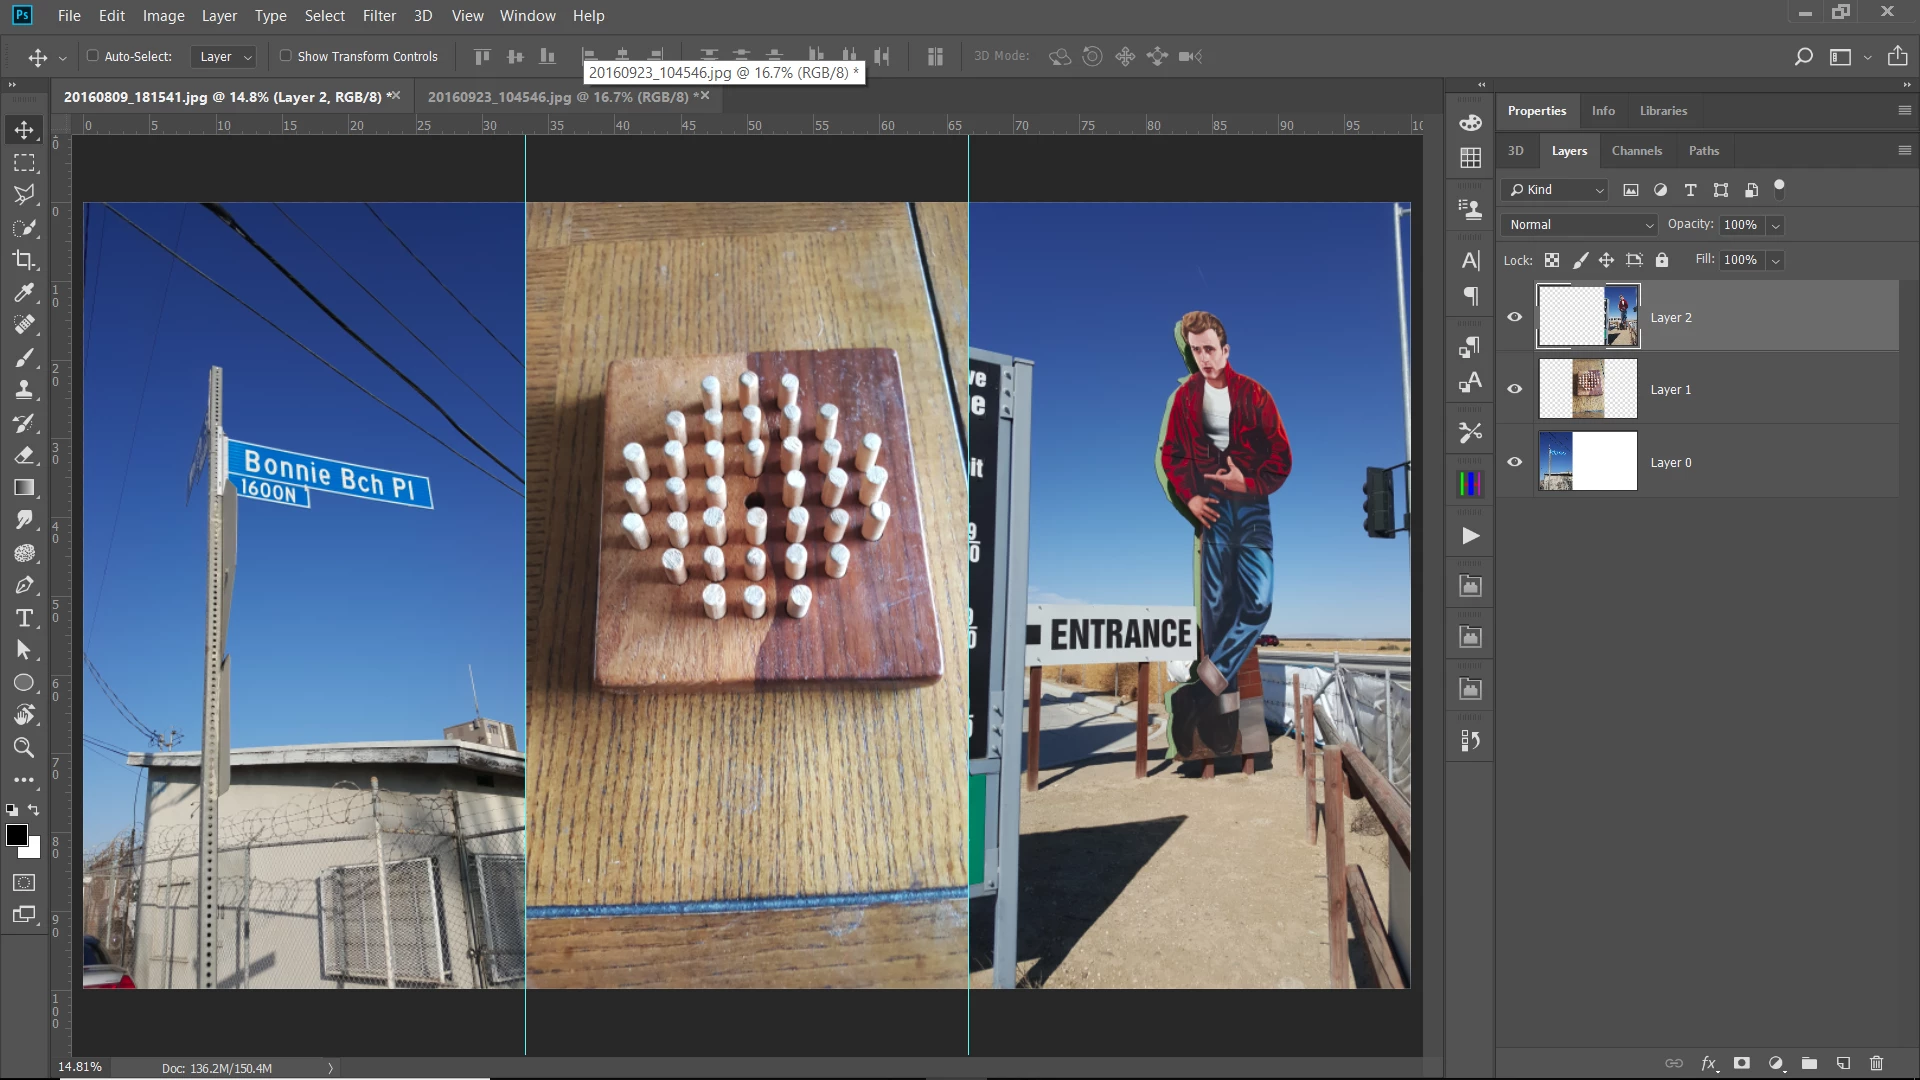The image size is (1920, 1080).
Task: Open the Kind layer filter dropdown
Action: click(1556, 190)
